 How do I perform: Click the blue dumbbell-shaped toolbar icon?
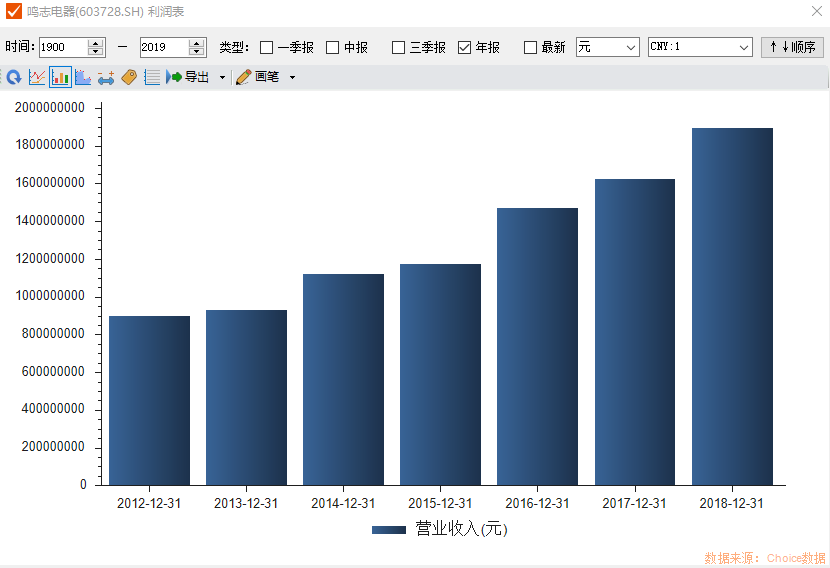[106, 77]
